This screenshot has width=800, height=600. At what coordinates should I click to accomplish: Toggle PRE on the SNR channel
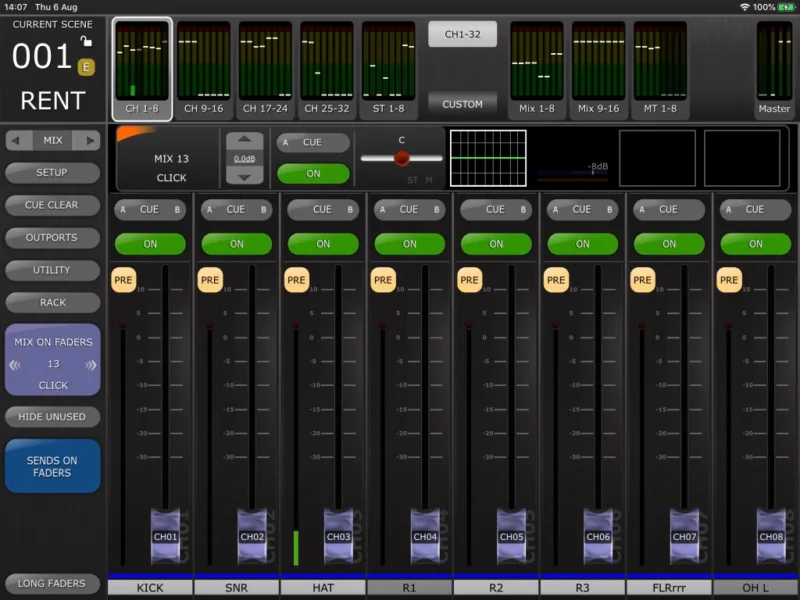[210, 280]
